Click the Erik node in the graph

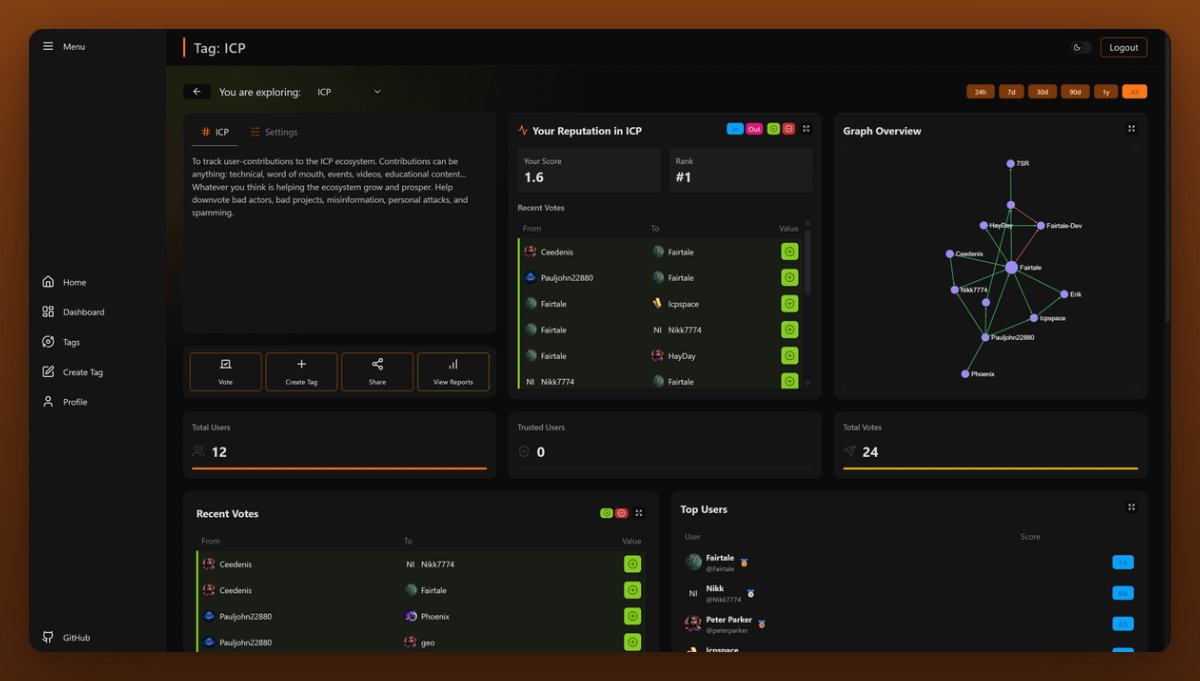pyautogui.click(x=1063, y=294)
